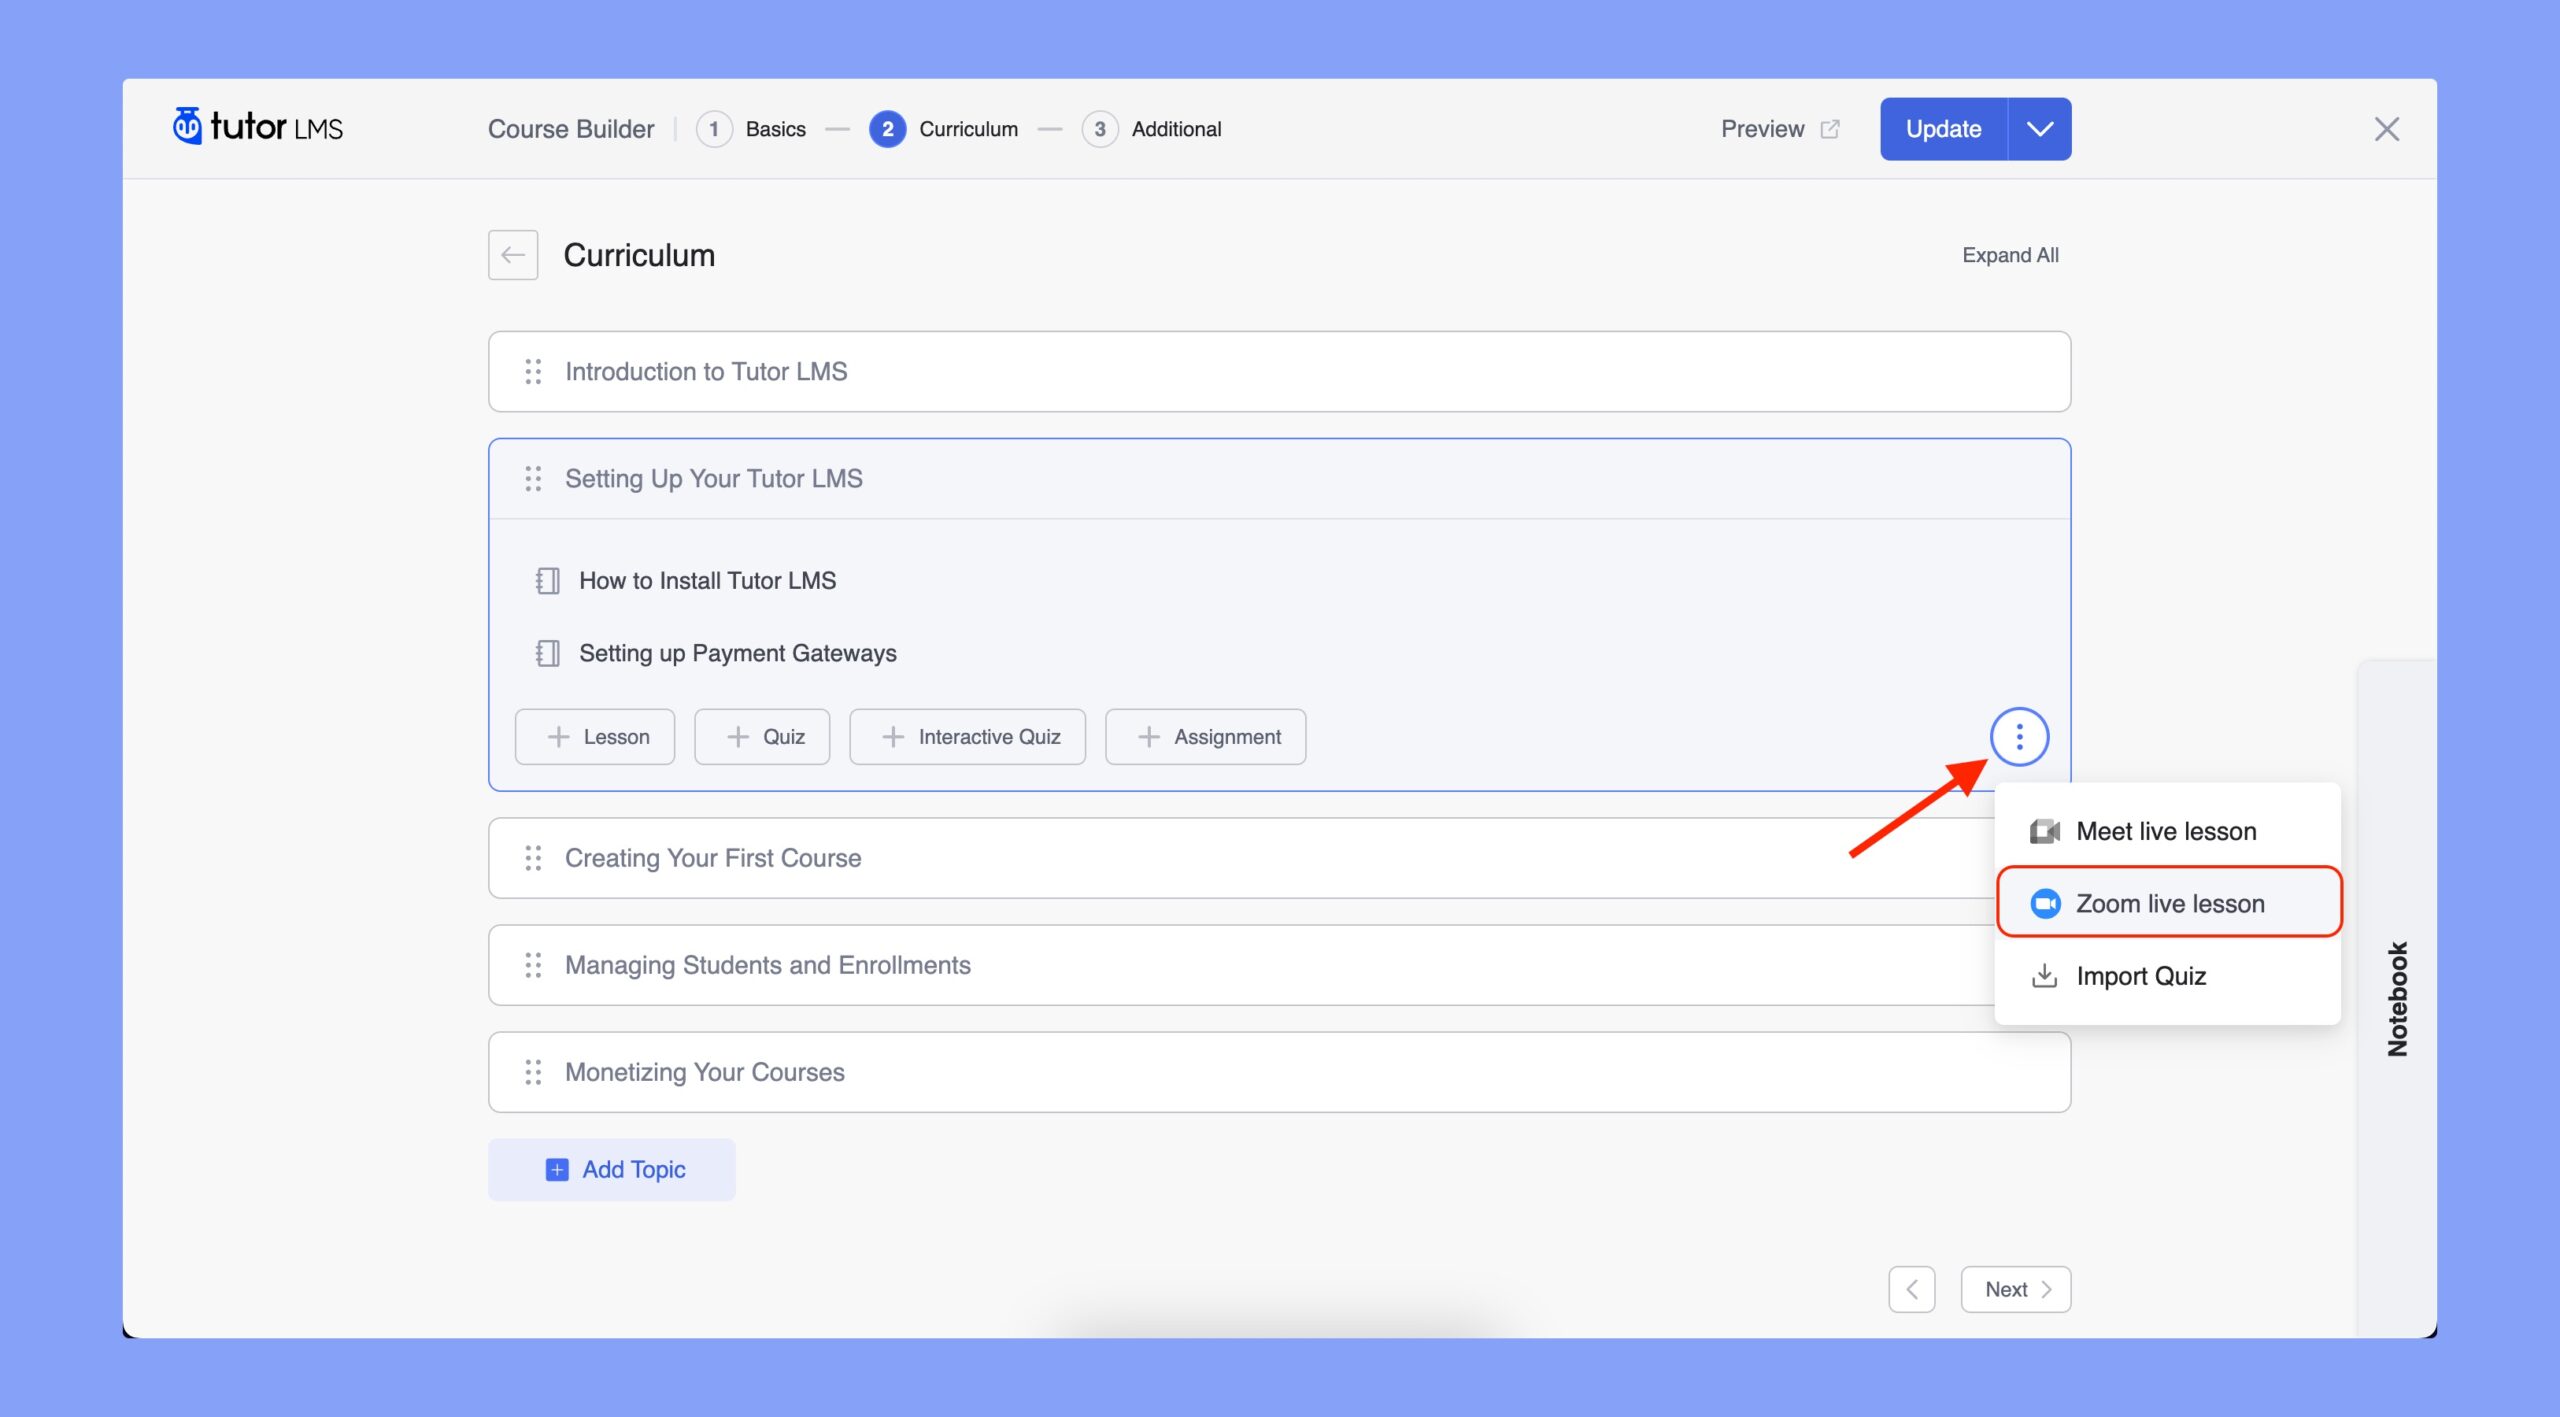Image resolution: width=2560 pixels, height=1417 pixels.
Task: Click the Add Topic button
Action: (x=612, y=1170)
